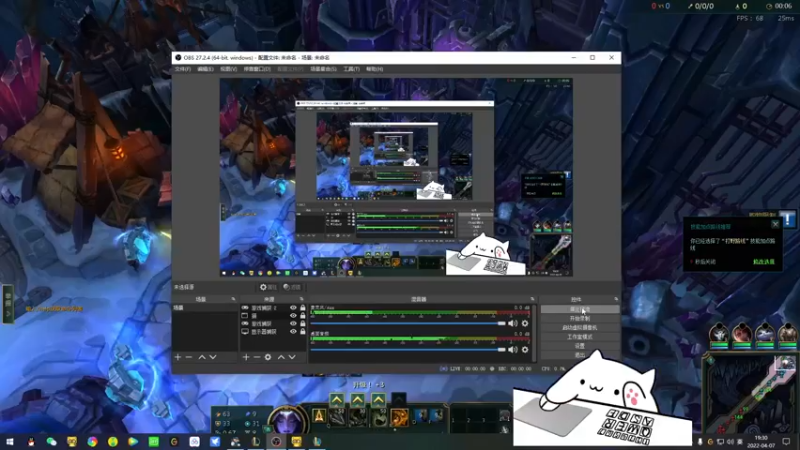Float the 混音器 dock via its header icon
The image size is (800, 450).
click(x=532, y=299)
